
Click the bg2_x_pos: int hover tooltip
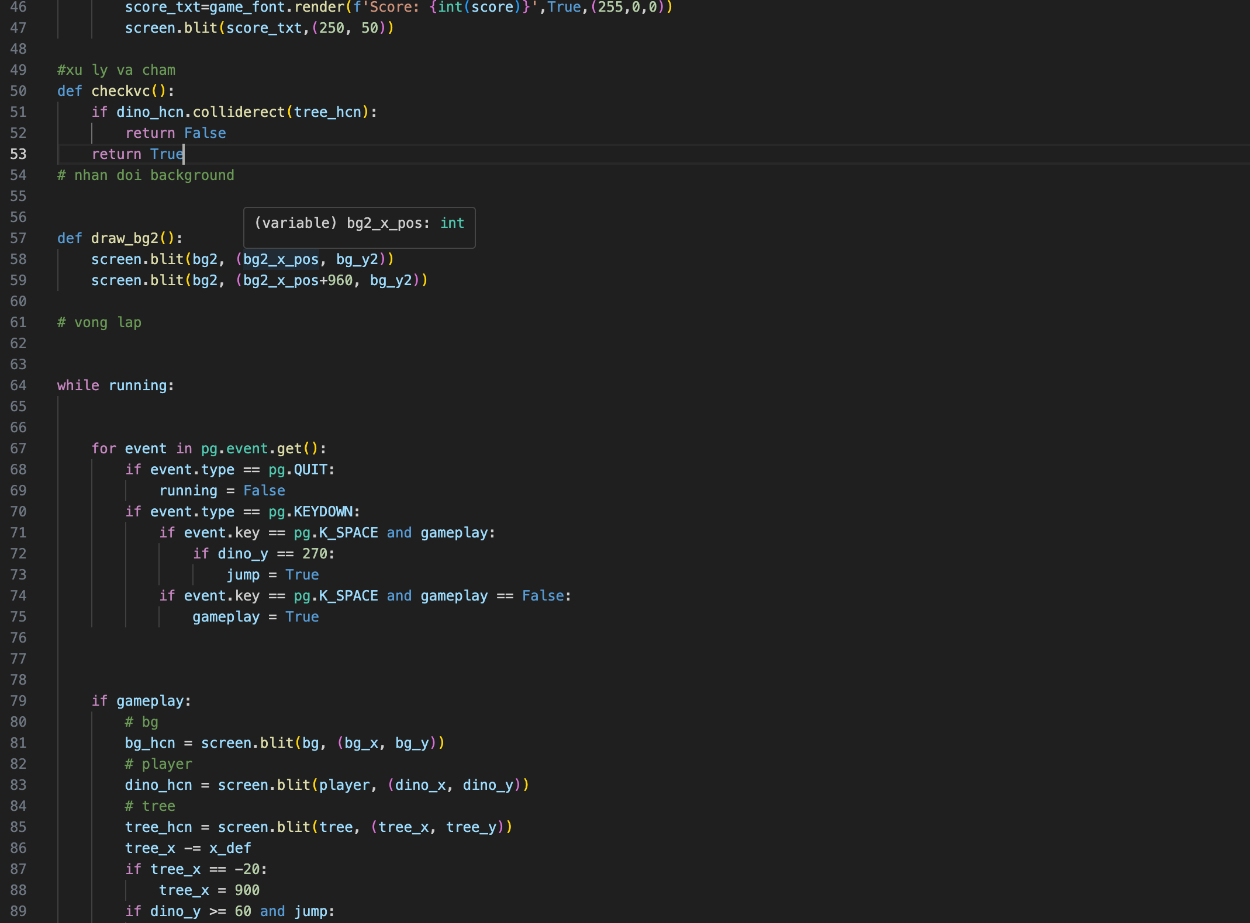click(359, 223)
